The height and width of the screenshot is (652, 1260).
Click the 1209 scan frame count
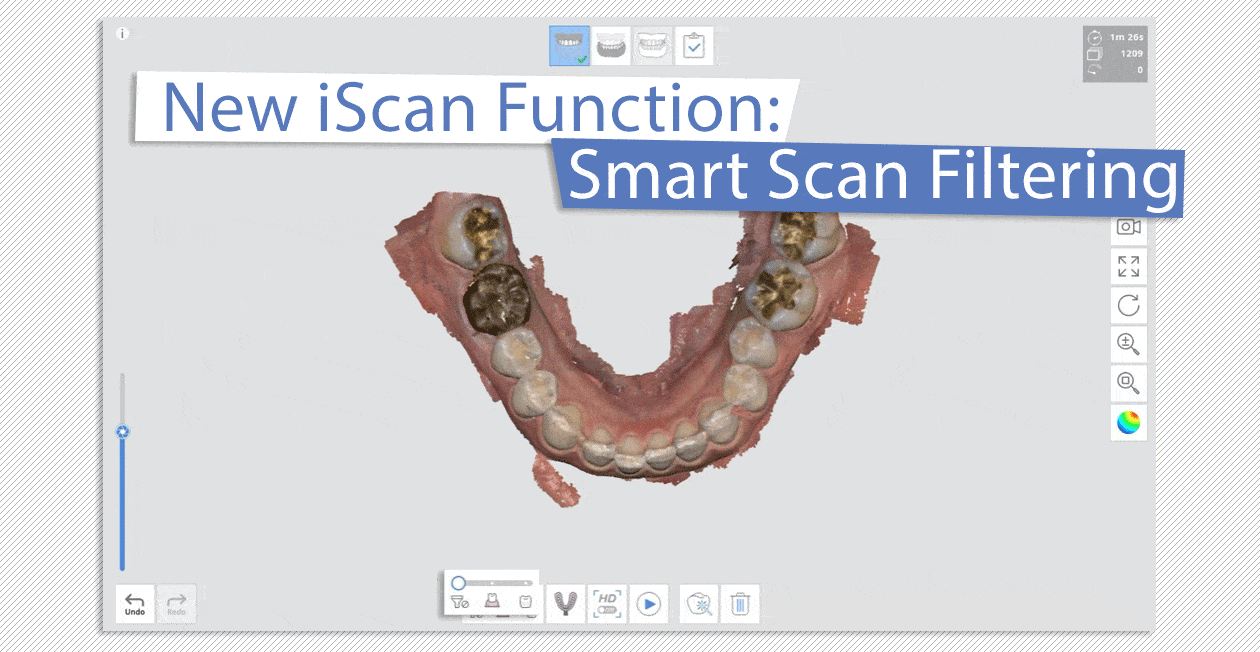[1132, 54]
